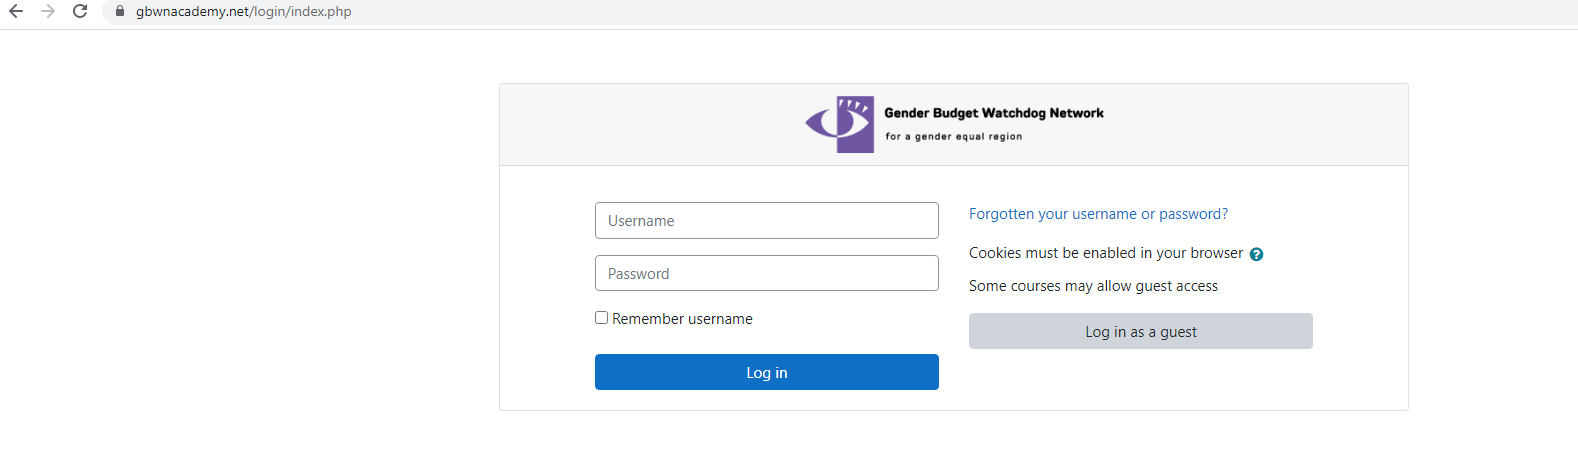Click the purple eye logo
1578x469 pixels.
tap(840, 124)
